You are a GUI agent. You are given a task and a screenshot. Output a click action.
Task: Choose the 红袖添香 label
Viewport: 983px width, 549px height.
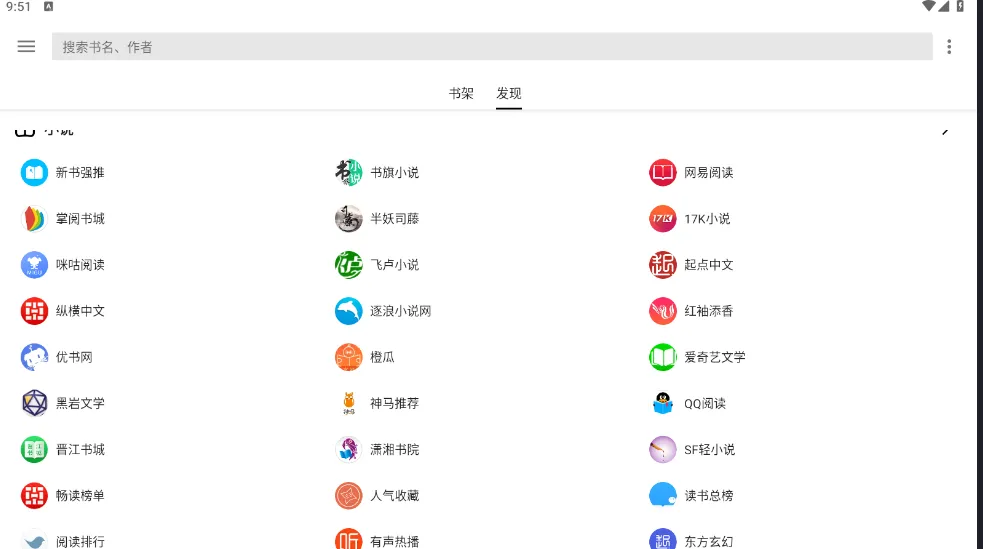(x=708, y=311)
